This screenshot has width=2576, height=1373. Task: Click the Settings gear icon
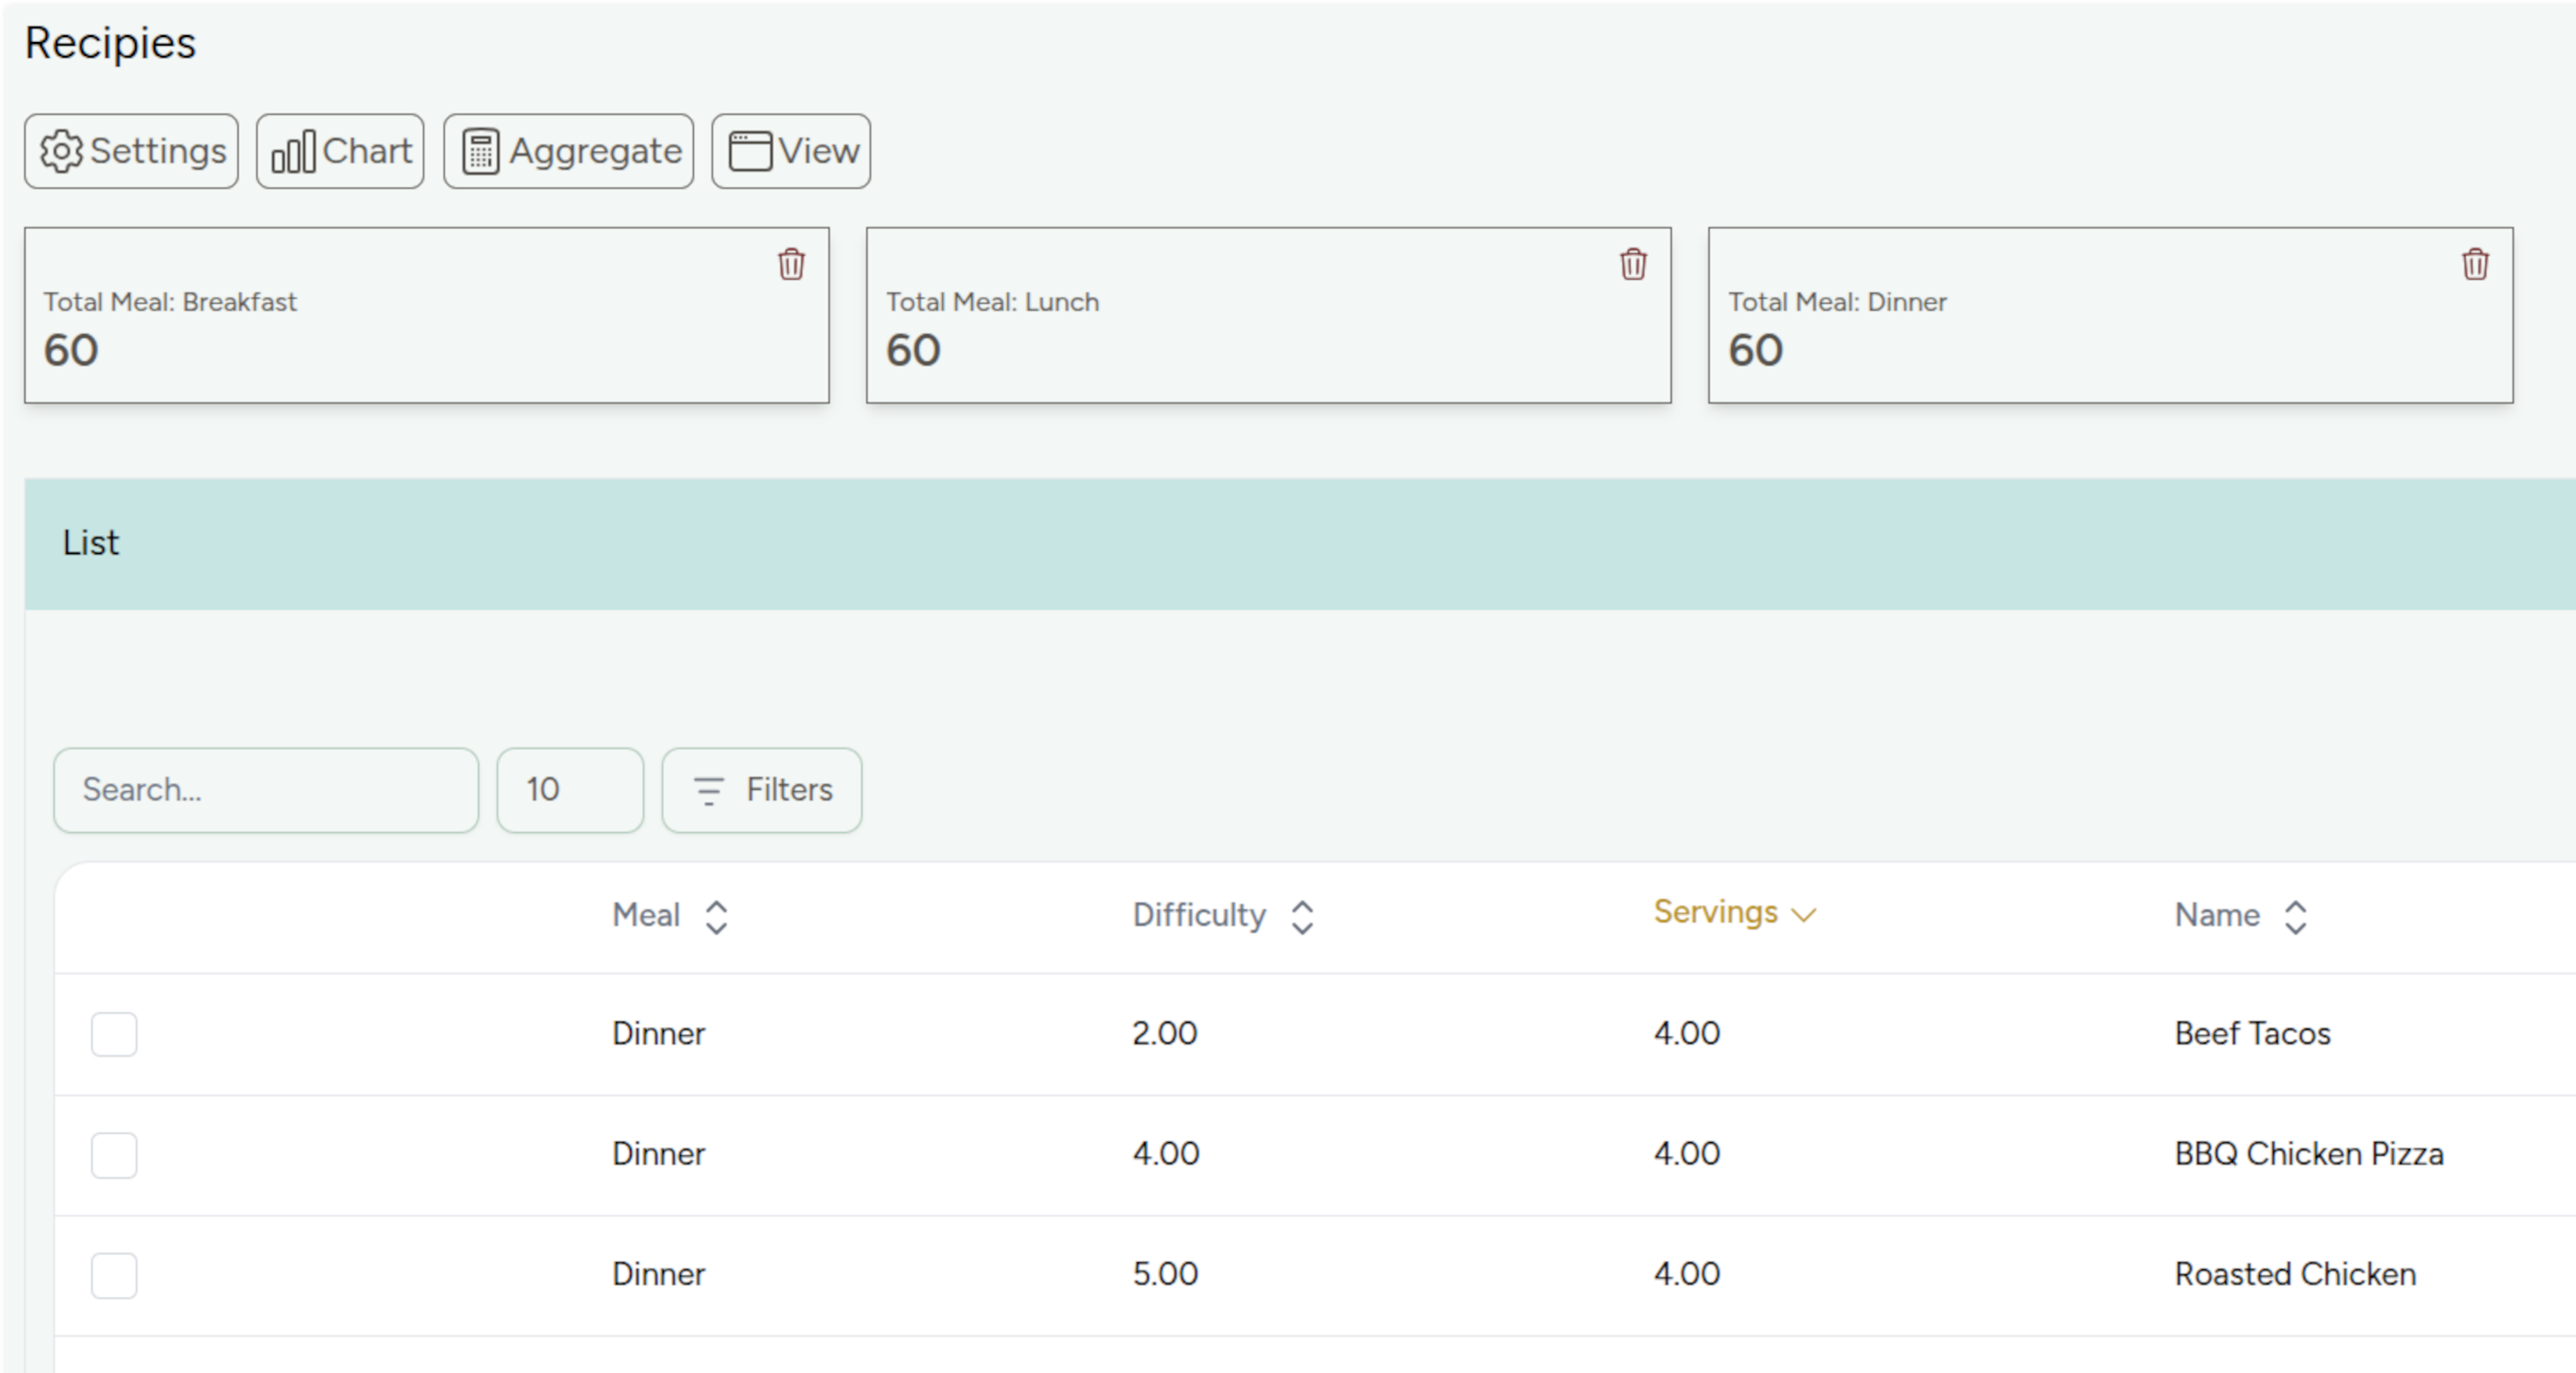(61, 152)
